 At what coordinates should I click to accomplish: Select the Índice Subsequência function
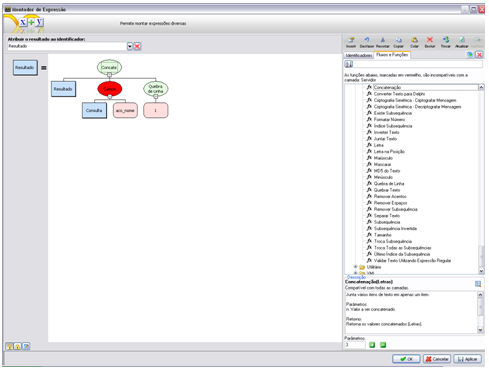[x=393, y=126]
